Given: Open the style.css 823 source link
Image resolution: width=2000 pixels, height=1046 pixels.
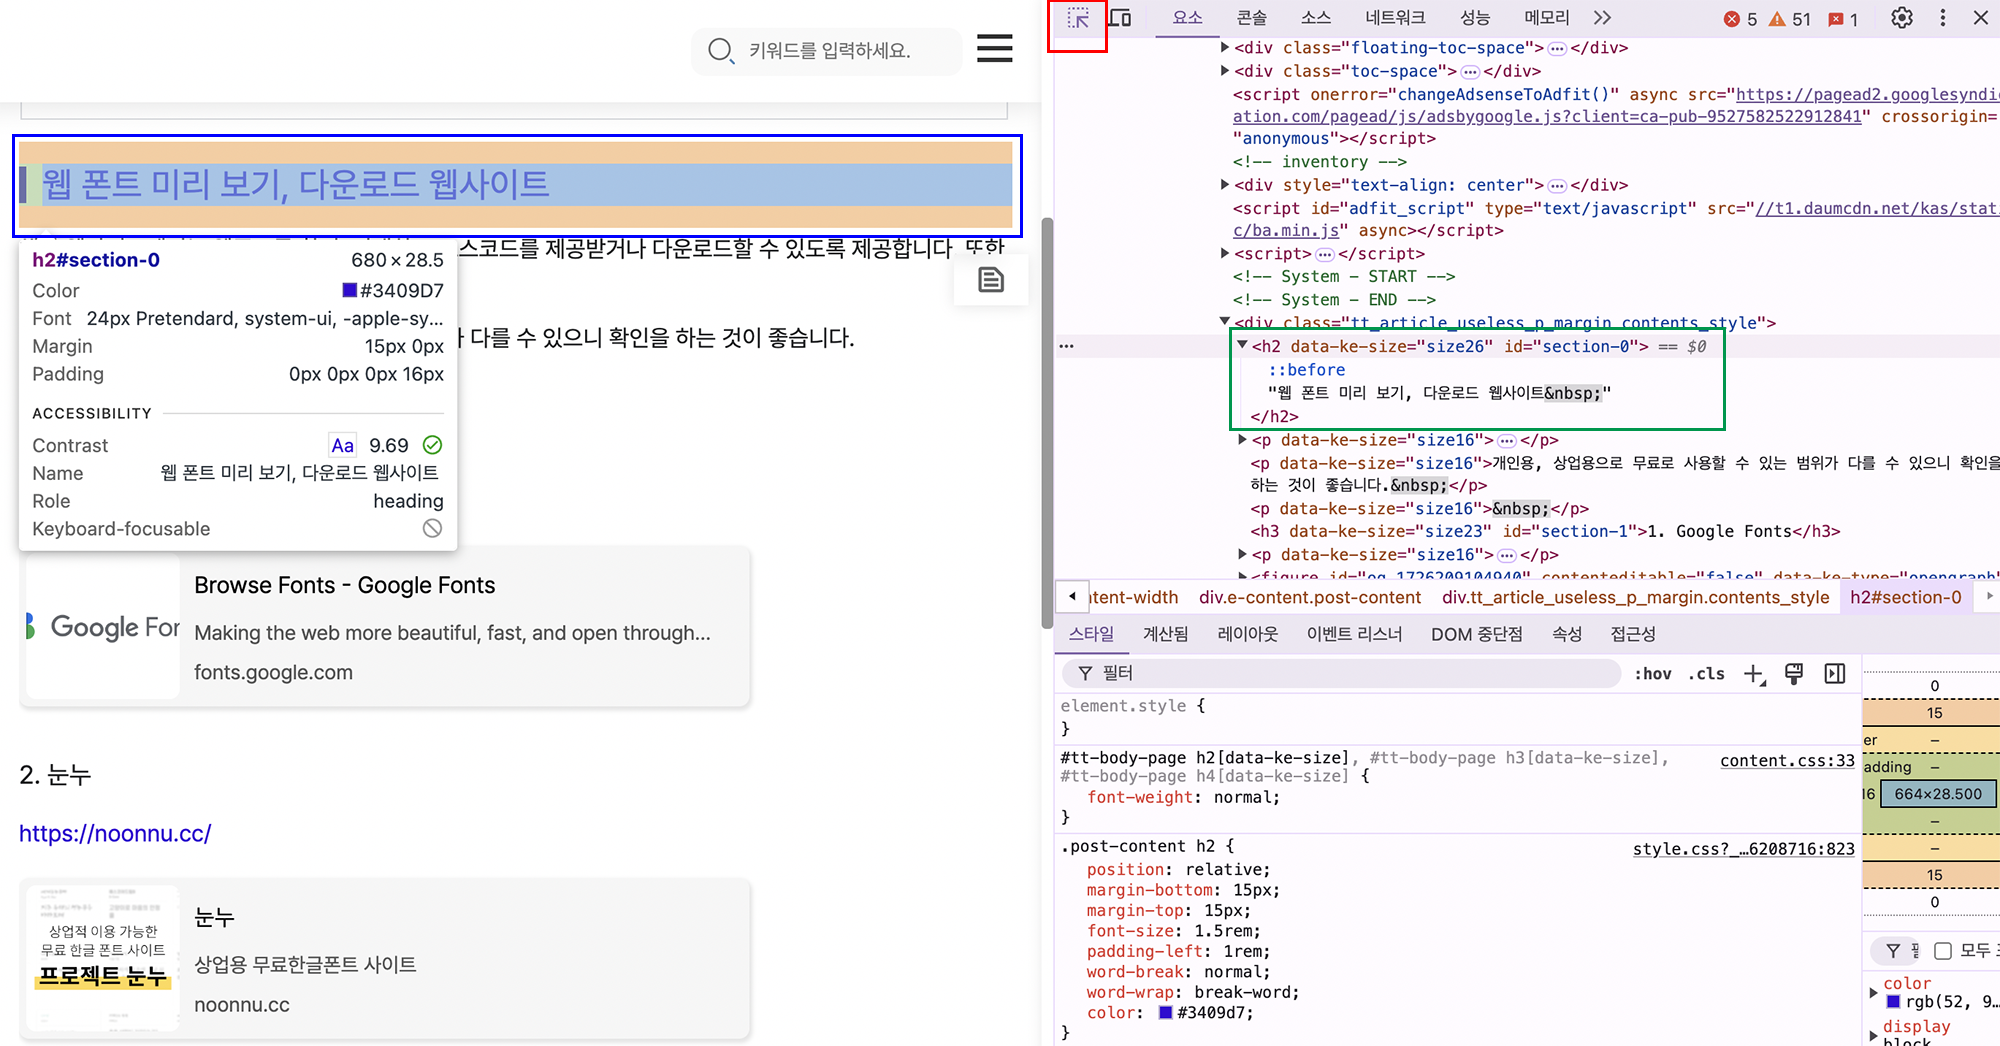Looking at the screenshot, I should tap(1744, 849).
